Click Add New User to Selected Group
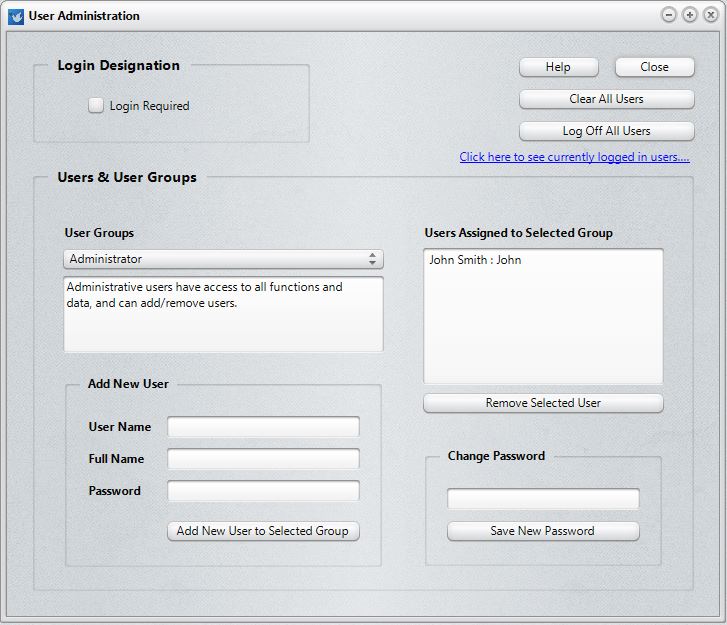Image resolution: width=727 pixels, height=625 pixels. click(x=263, y=531)
